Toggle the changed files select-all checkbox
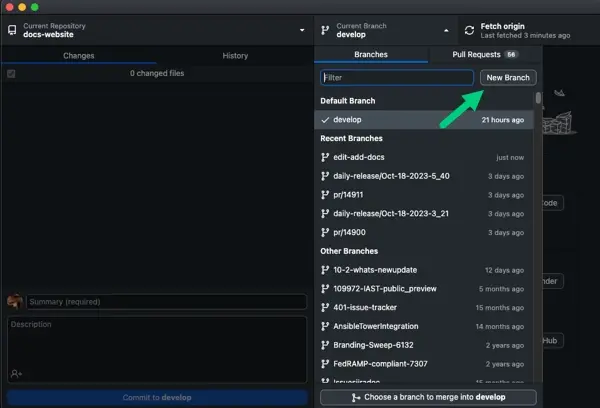 pyautogui.click(x=11, y=73)
